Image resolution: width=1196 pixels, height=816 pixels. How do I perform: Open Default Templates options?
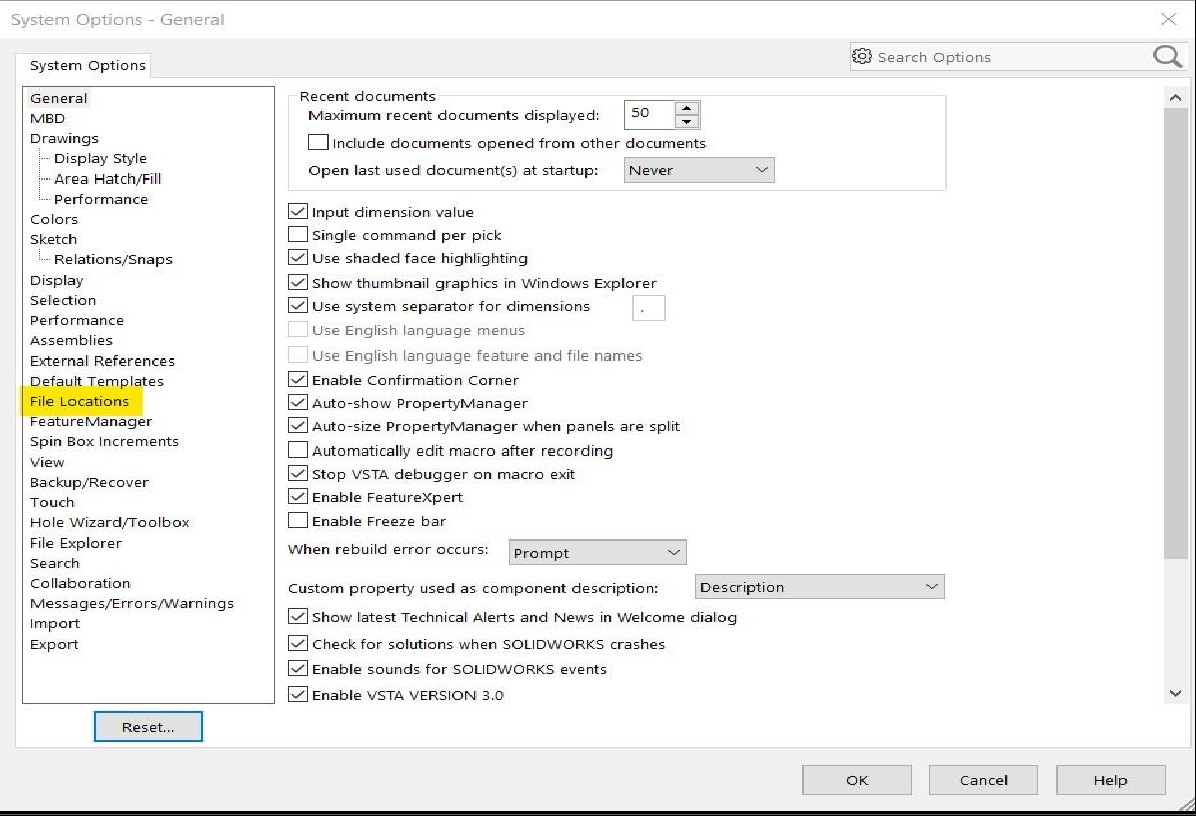(97, 381)
